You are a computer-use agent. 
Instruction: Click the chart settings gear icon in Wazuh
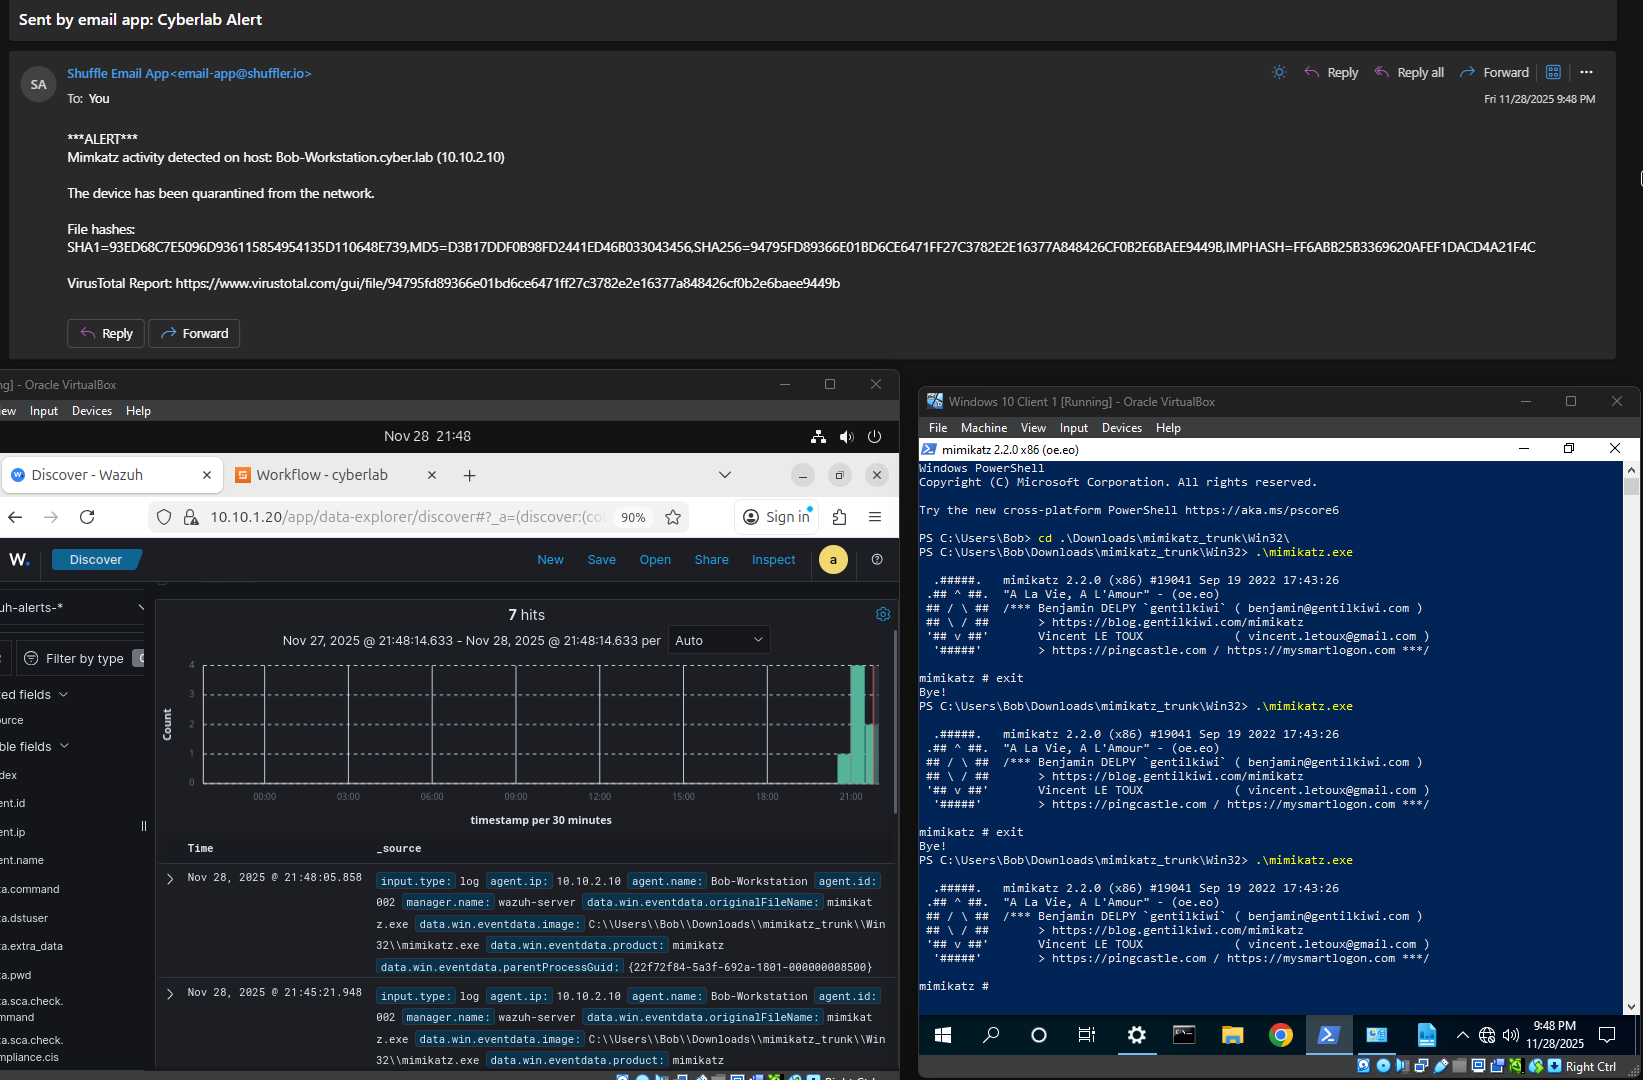coord(883,614)
